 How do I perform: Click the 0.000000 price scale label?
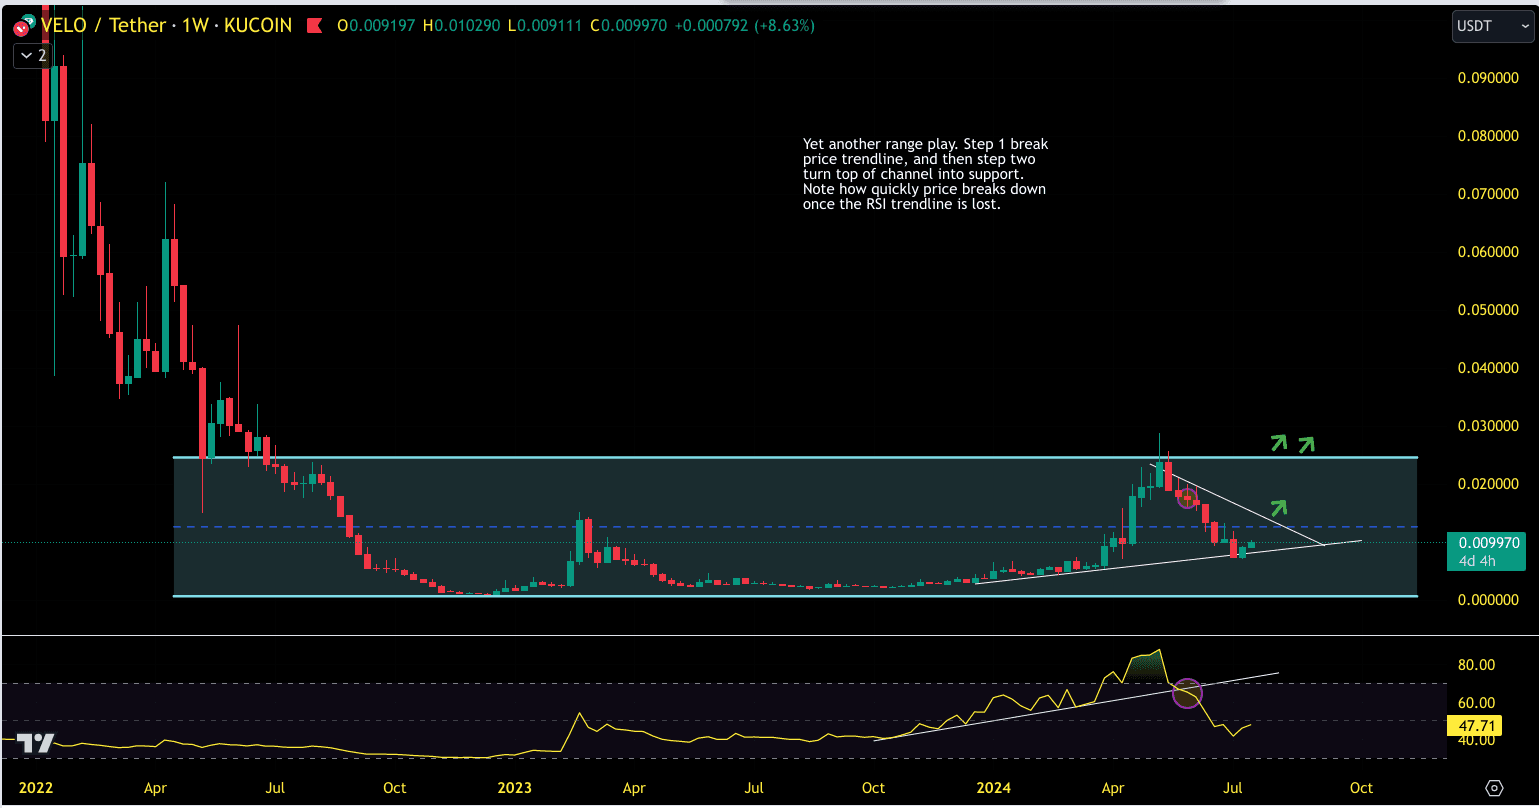(x=1488, y=600)
